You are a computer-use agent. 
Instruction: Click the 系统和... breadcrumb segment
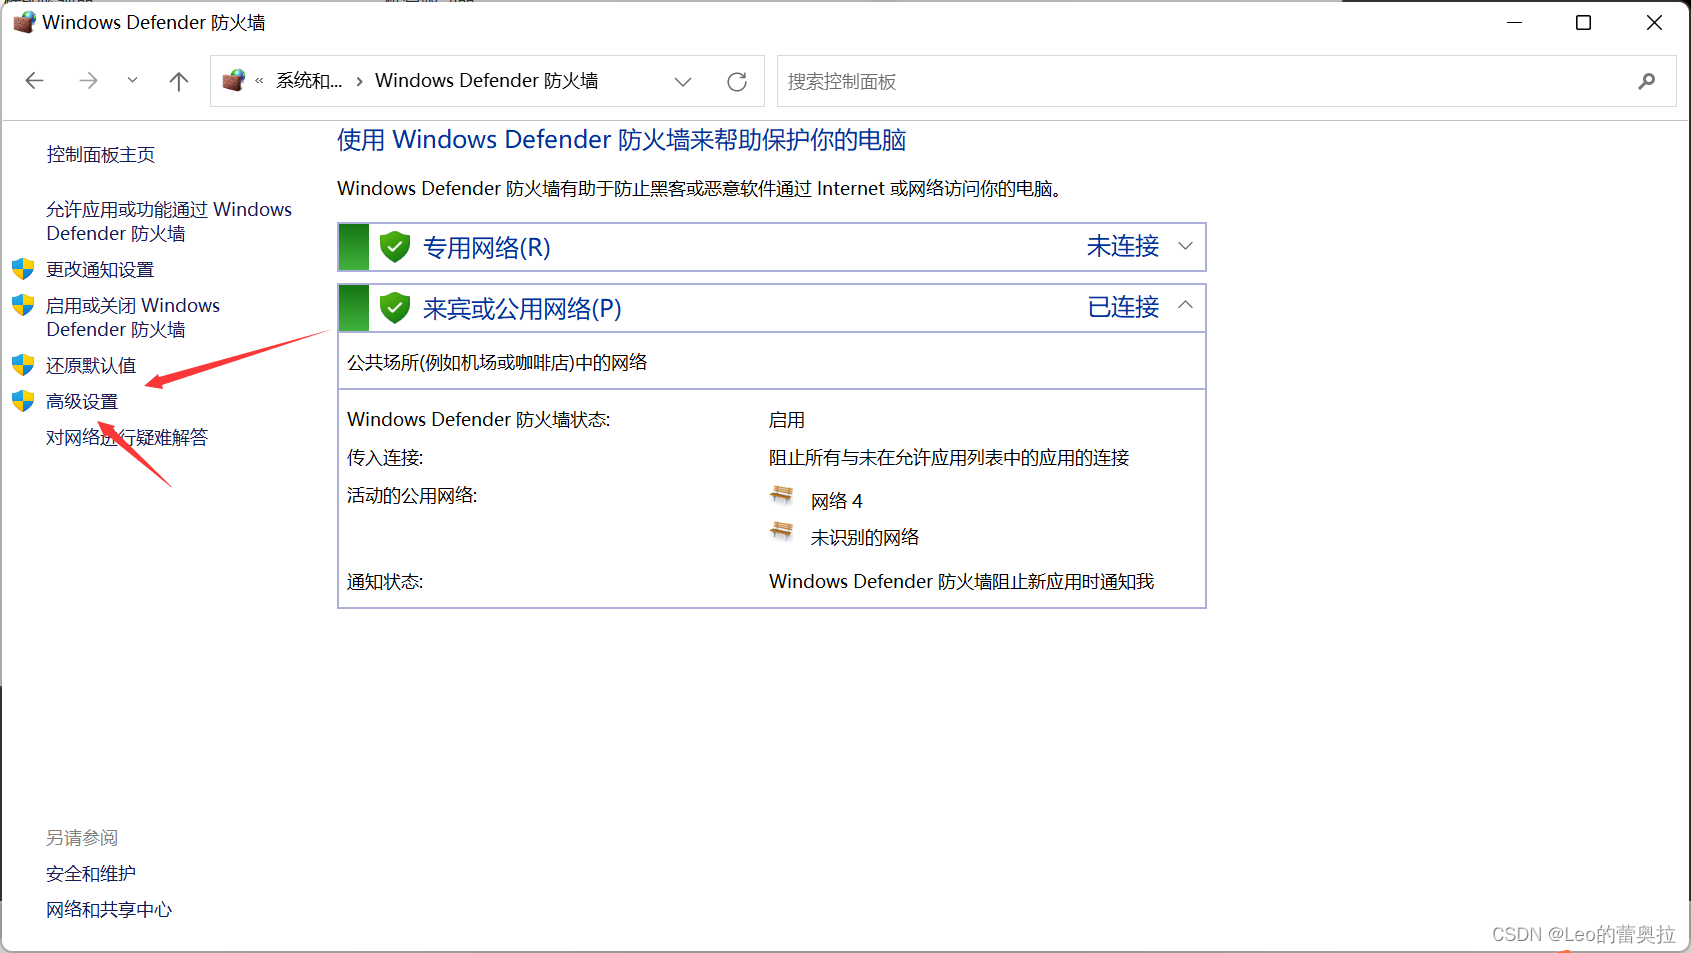(x=309, y=81)
